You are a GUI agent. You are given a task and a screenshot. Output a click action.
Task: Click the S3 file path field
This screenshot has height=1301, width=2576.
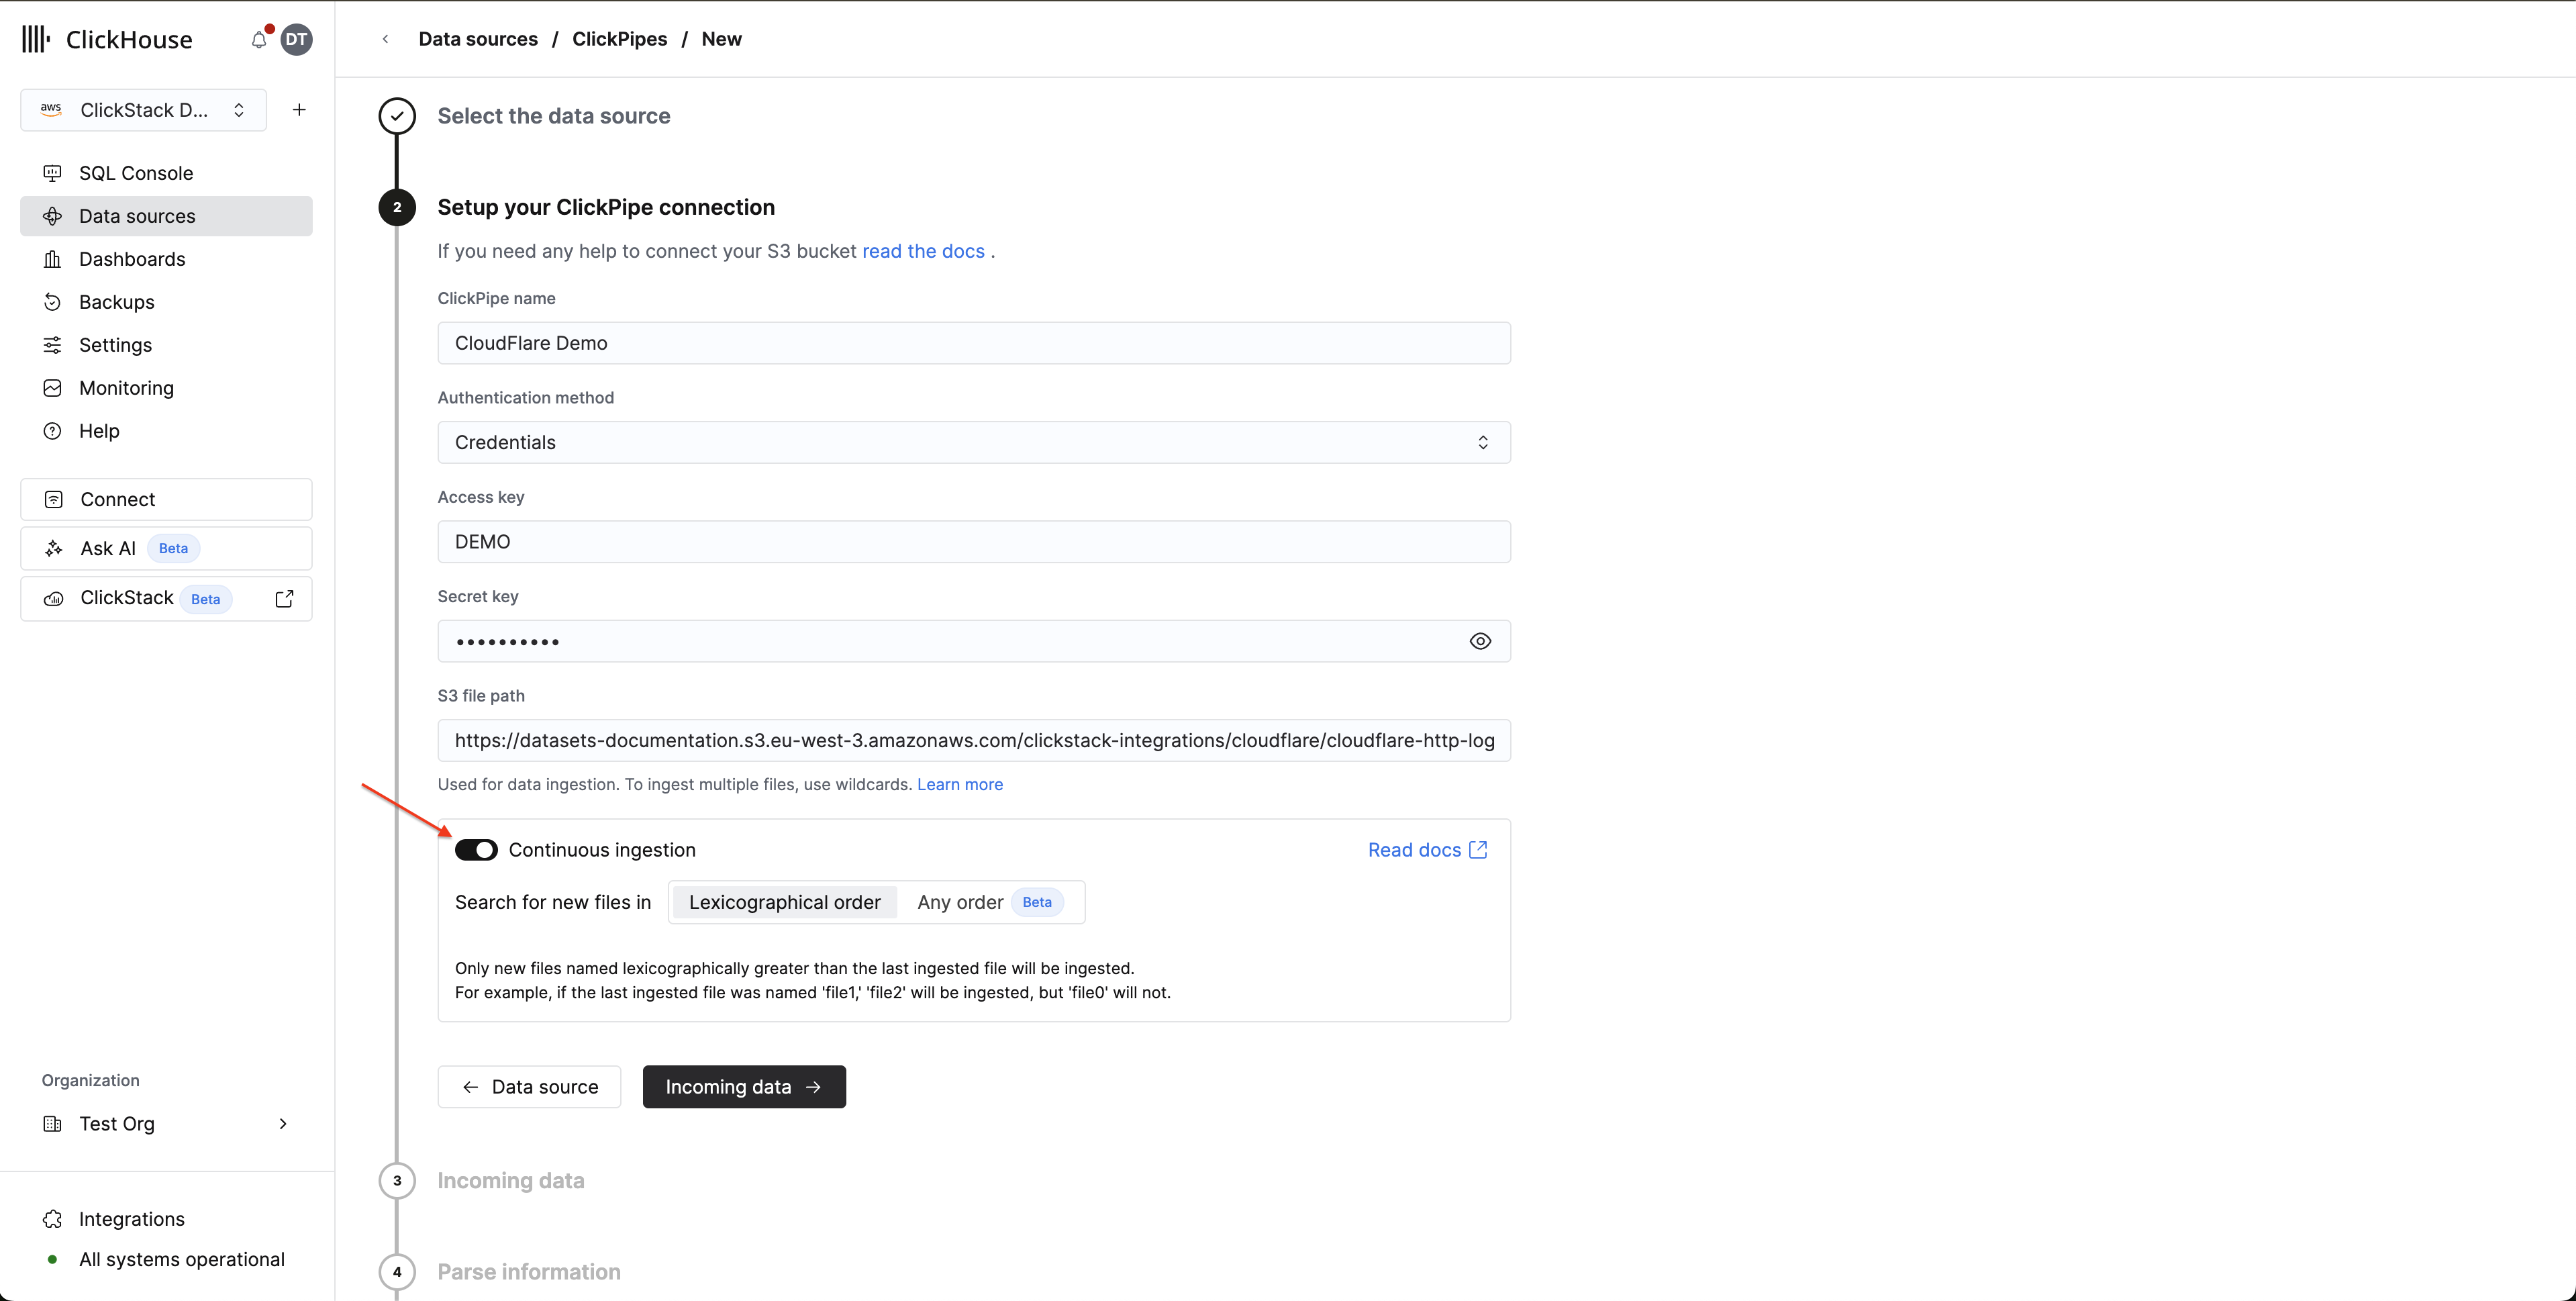[973, 741]
